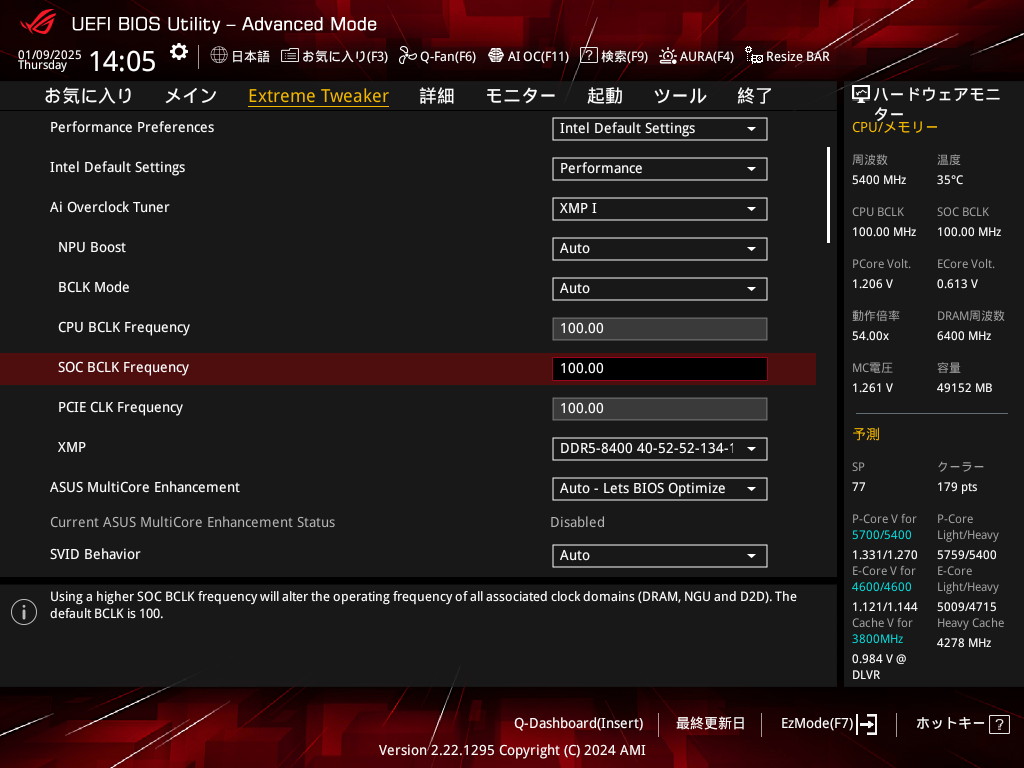The image size is (1024, 768).
Task: Click the vertical scrollbar of settings list
Action: tap(828, 195)
